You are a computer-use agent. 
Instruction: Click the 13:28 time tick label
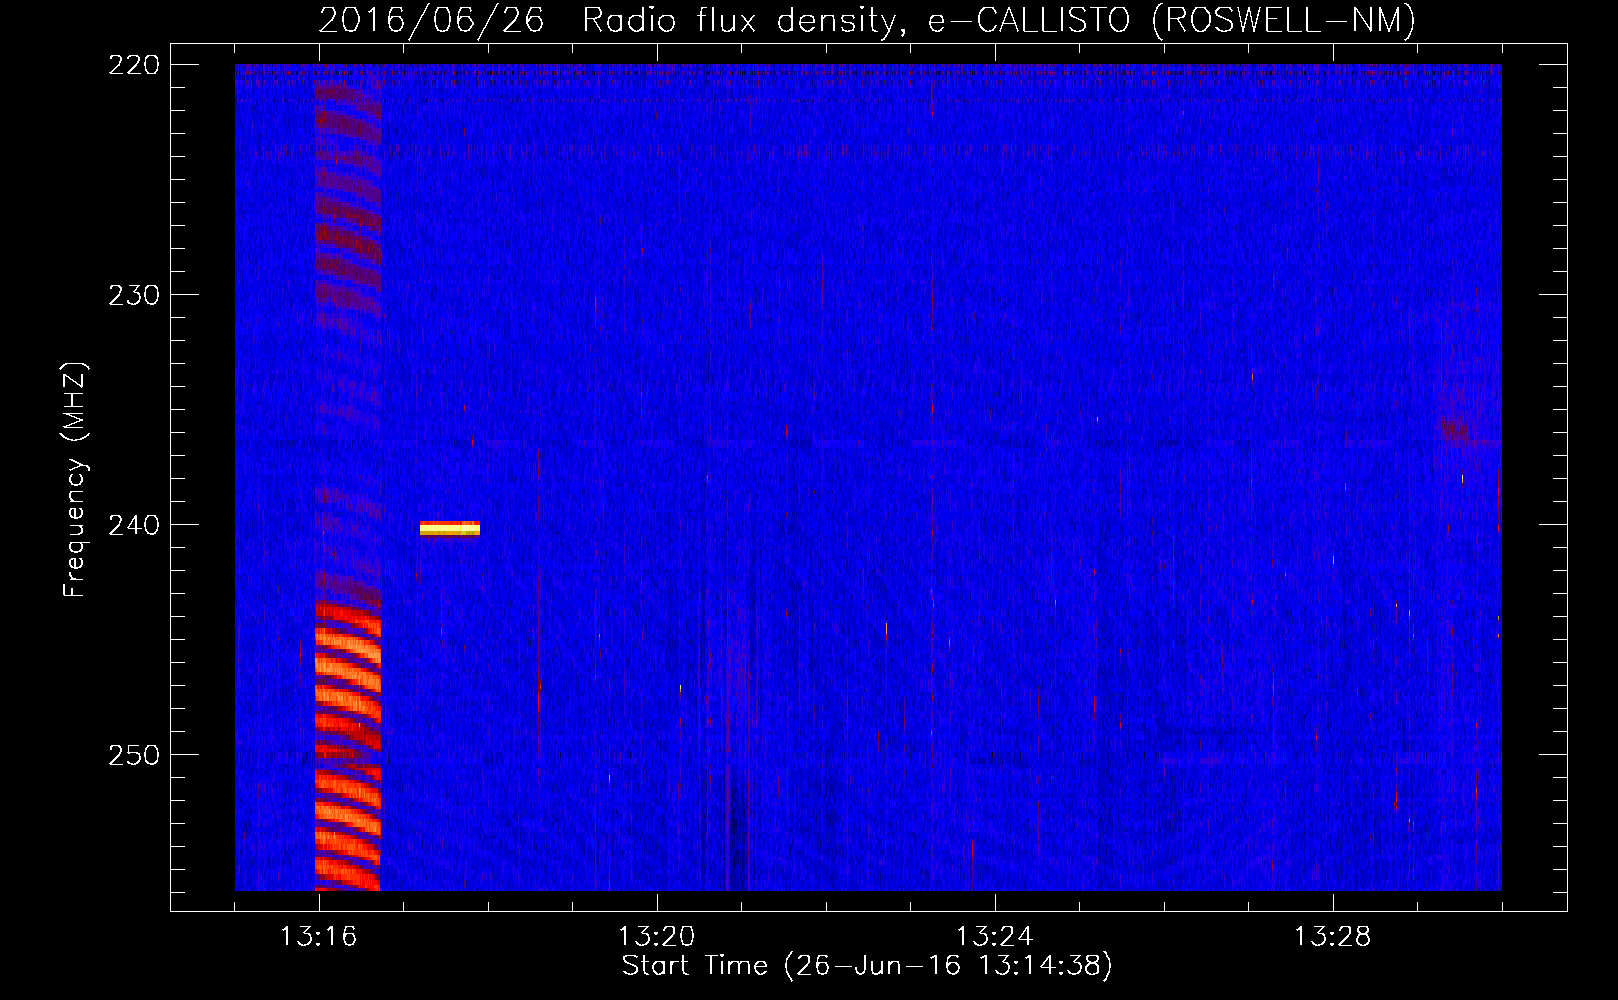pyautogui.click(x=1333, y=937)
